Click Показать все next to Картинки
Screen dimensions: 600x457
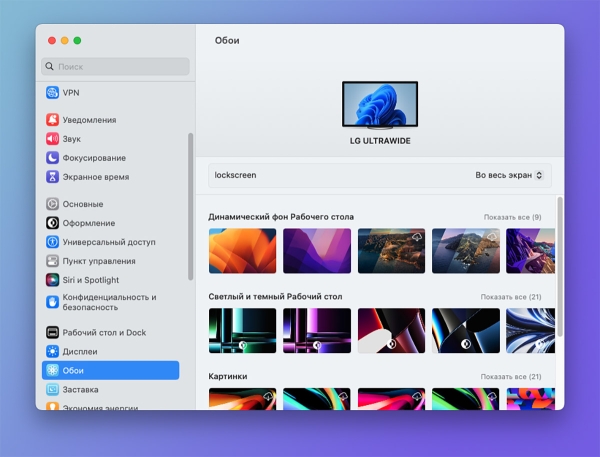tap(510, 377)
